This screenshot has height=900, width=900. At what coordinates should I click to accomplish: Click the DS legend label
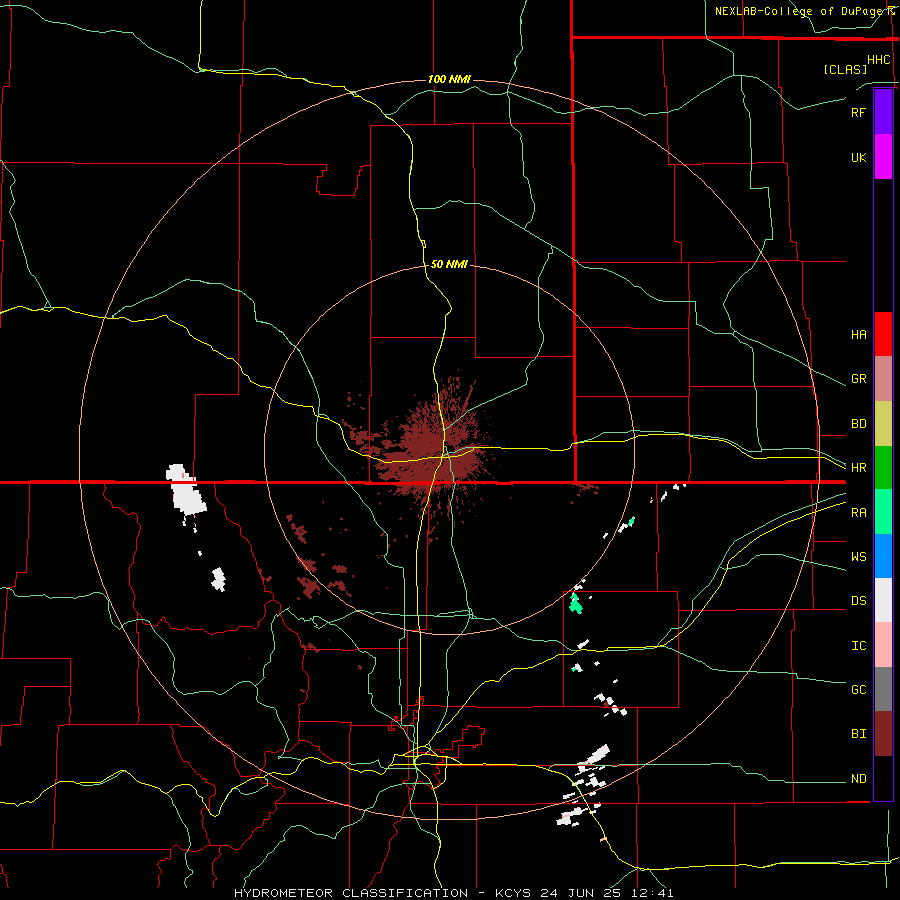[858, 601]
